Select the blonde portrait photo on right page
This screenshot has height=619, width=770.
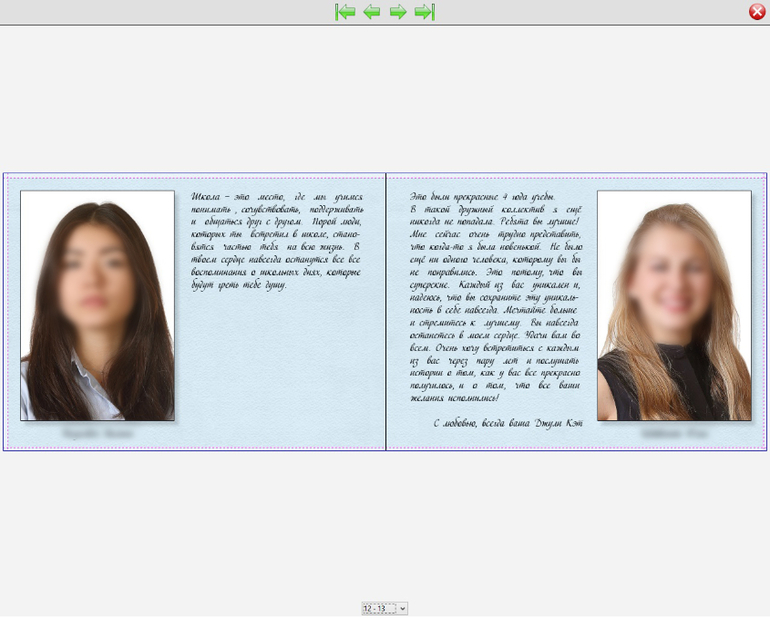(x=674, y=305)
